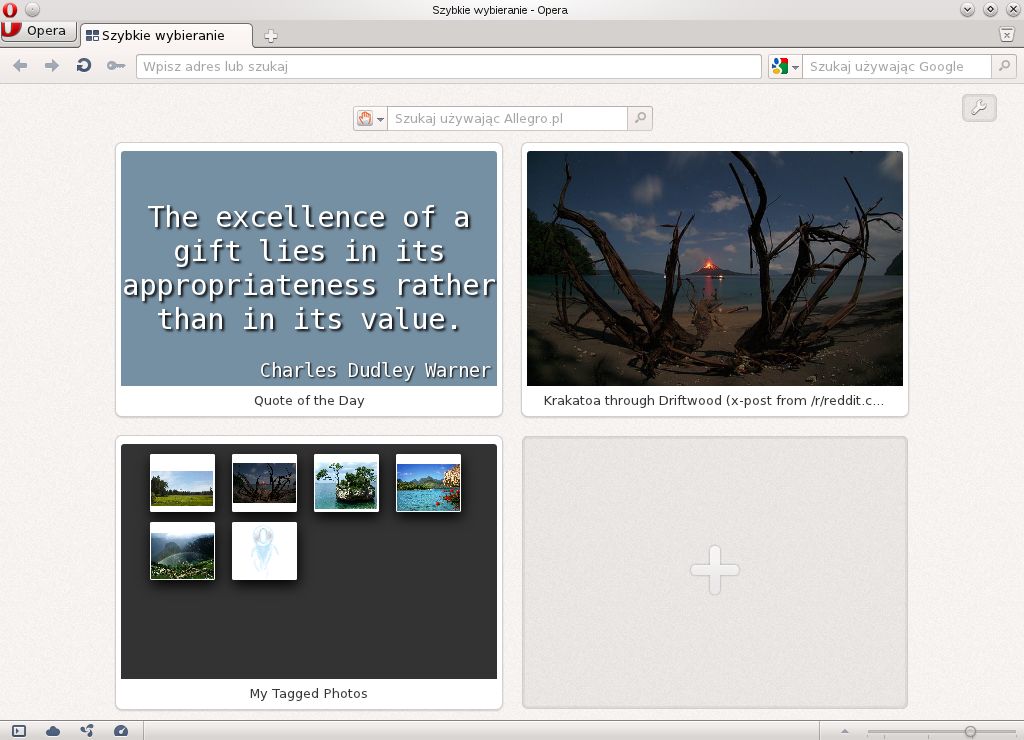1024x740 pixels.
Task: Click the 'Krakatoa through Driftwood' caption
Action: point(714,400)
